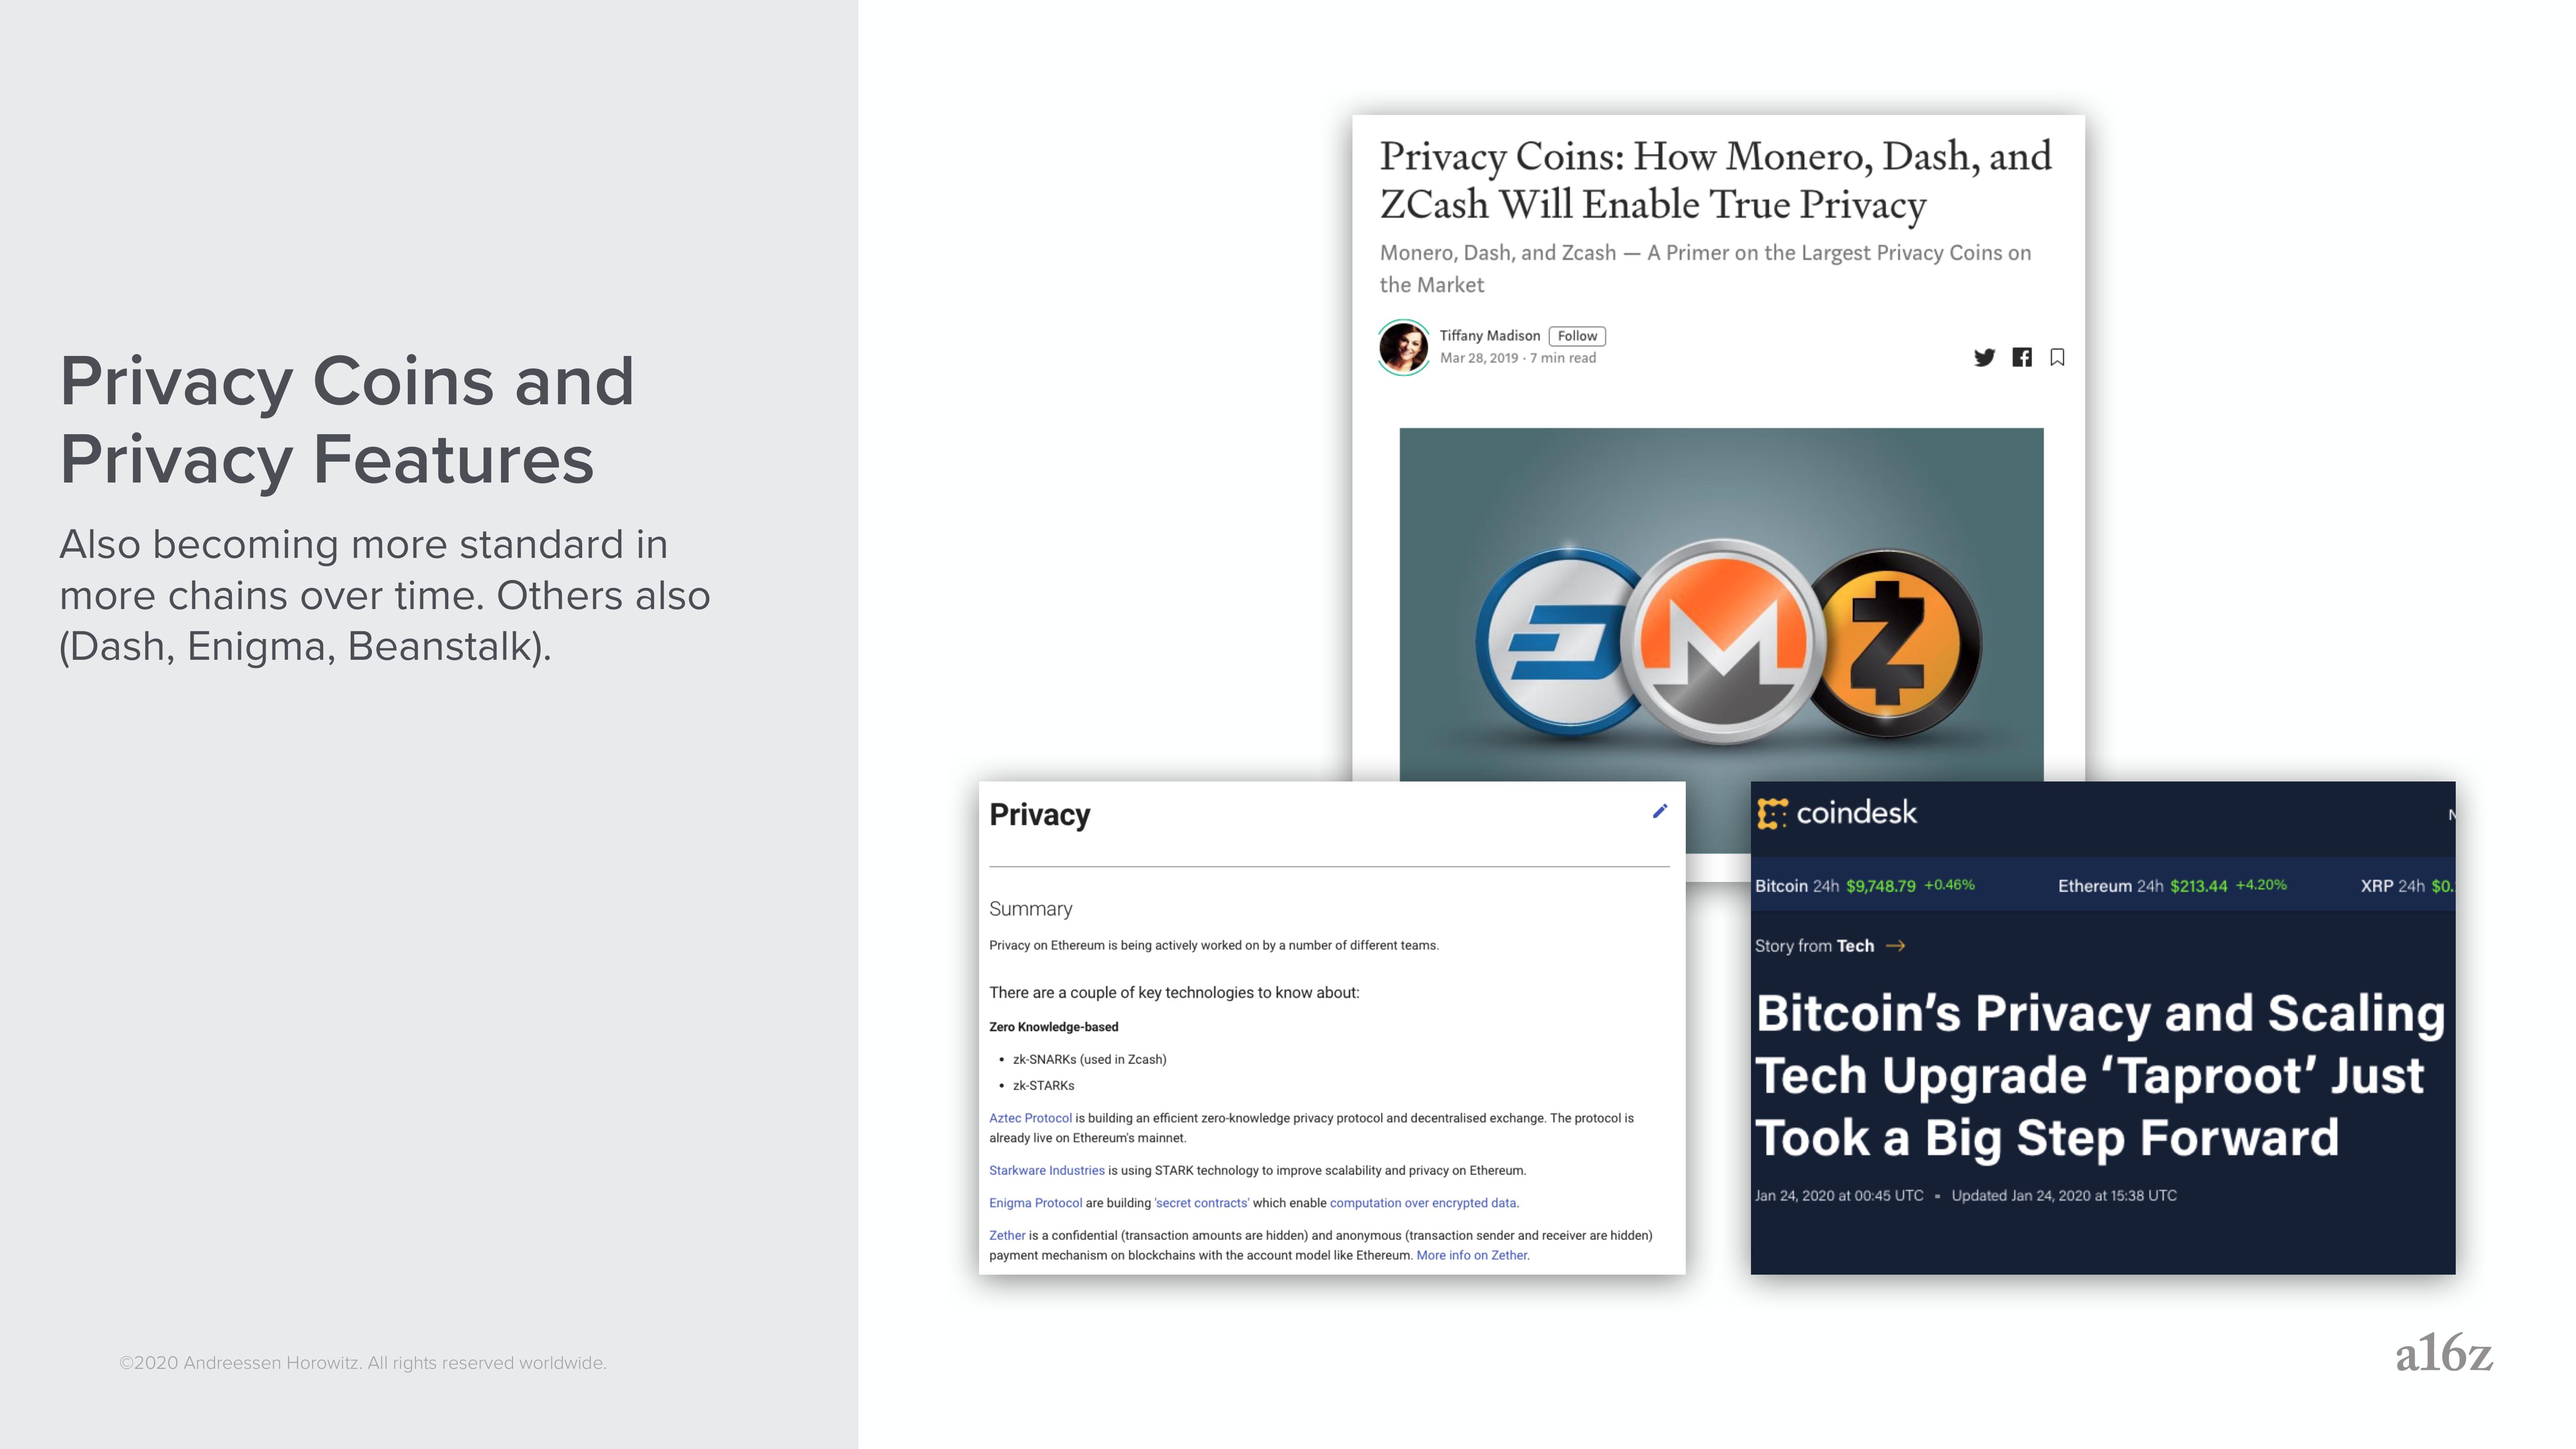2576x1449 pixels.
Task: Click the zk-STARKs bullet
Action: [1043, 1086]
